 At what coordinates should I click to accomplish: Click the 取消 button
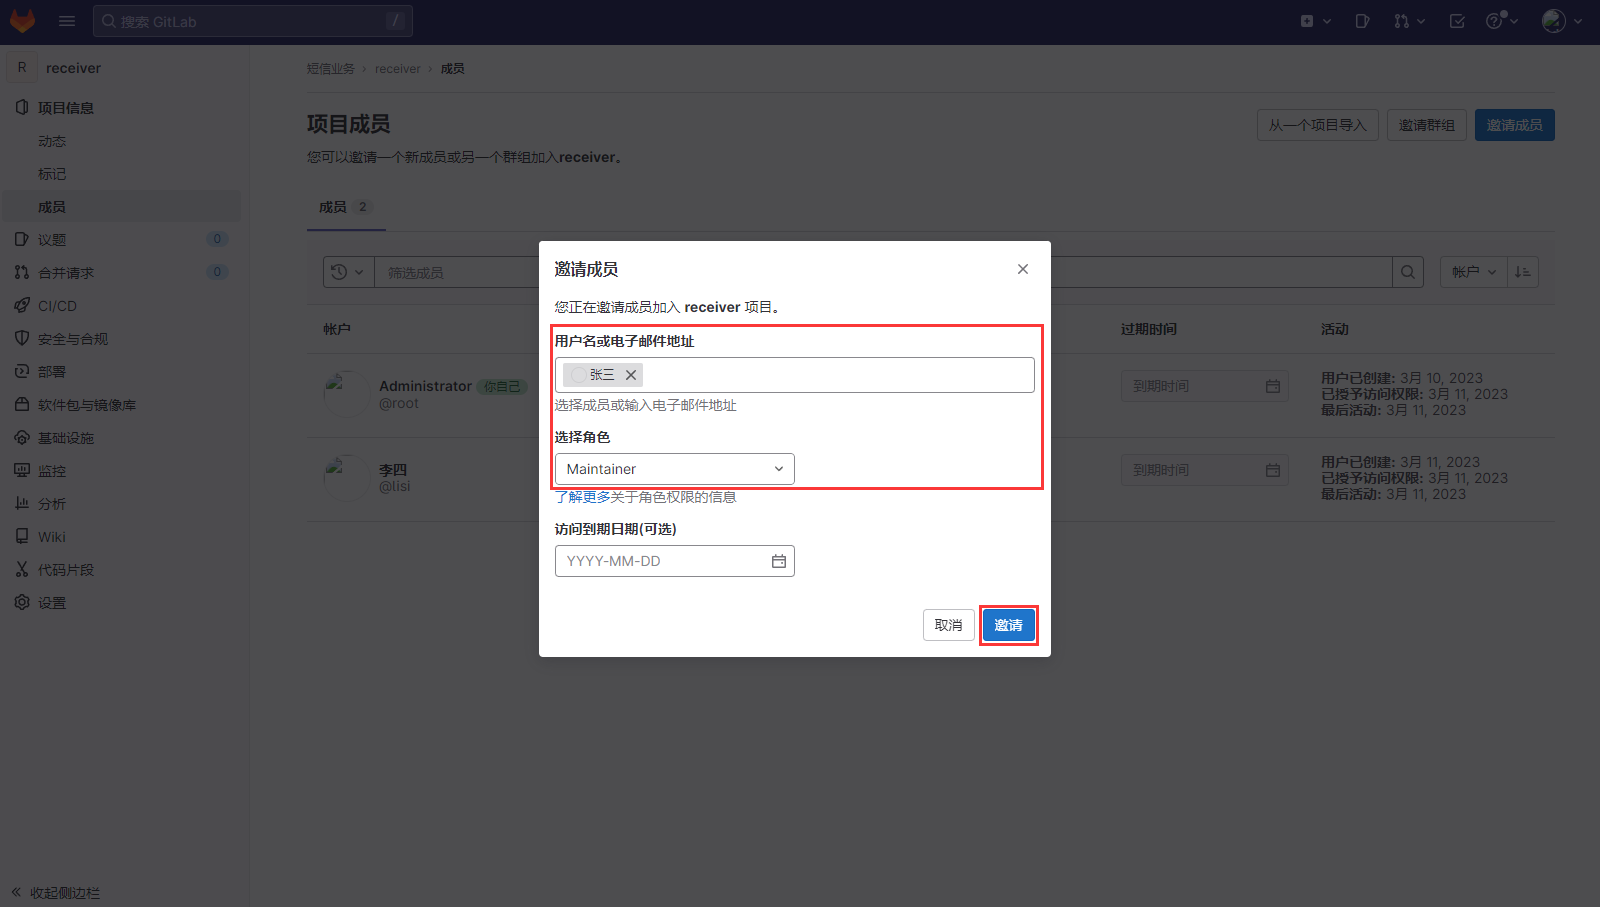coord(948,625)
